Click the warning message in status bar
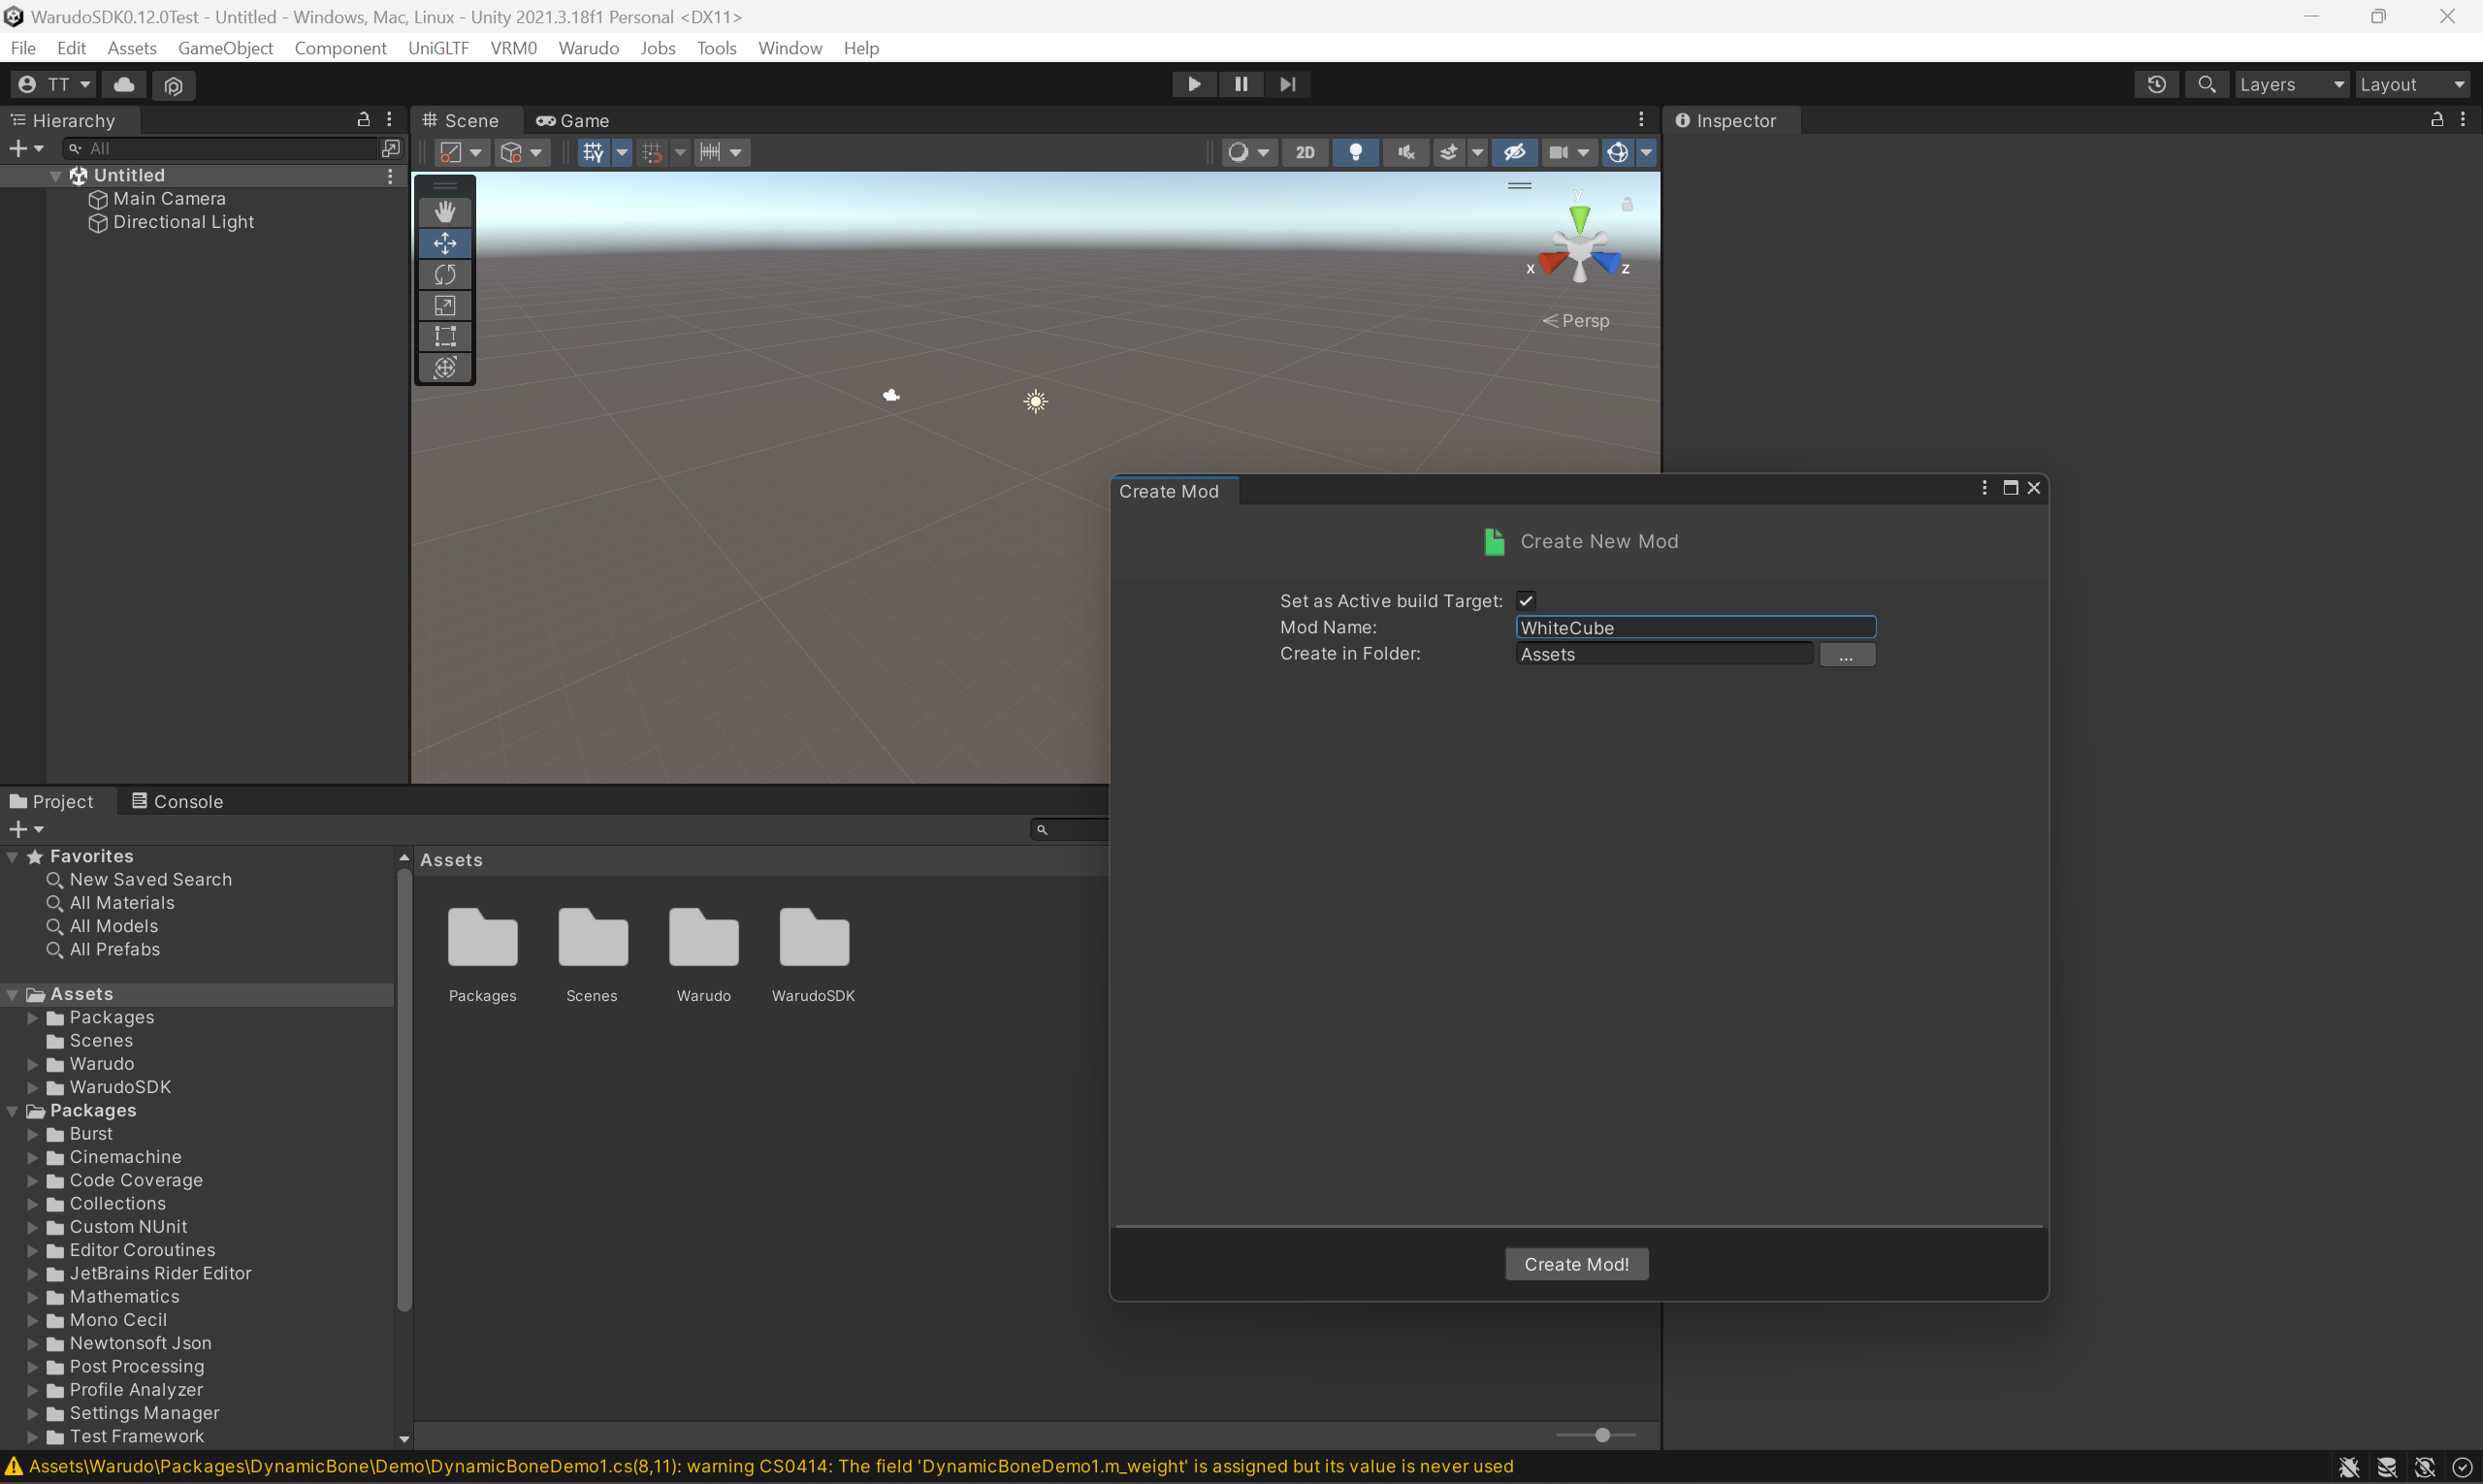Image resolution: width=2483 pixels, height=1484 pixels. [x=770, y=1467]
